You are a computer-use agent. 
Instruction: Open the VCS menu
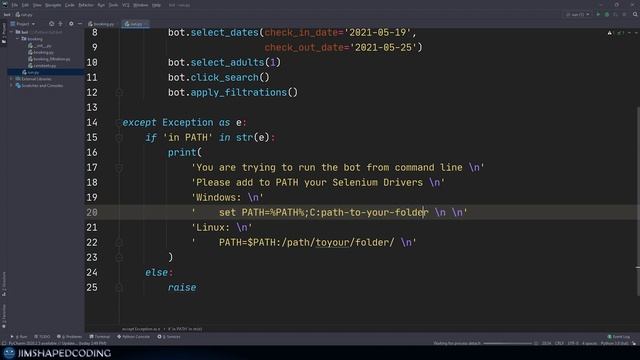click(126, 5)
